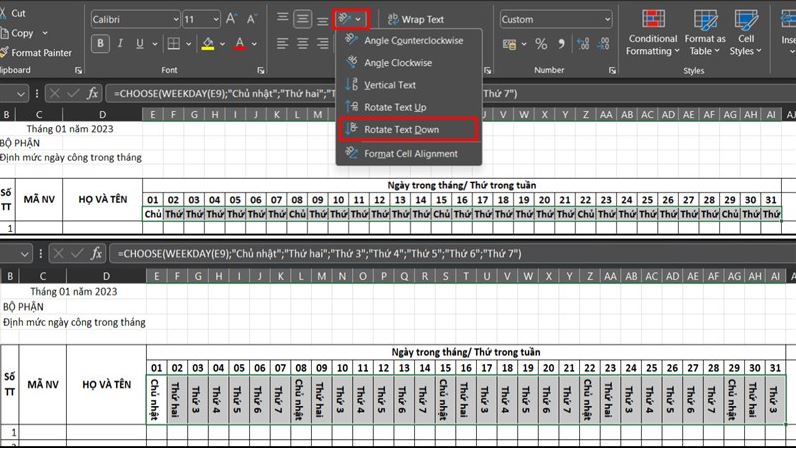Open Format Cell Alignment dialog
The width and height of the screenshot is (796, 449).
408,153
